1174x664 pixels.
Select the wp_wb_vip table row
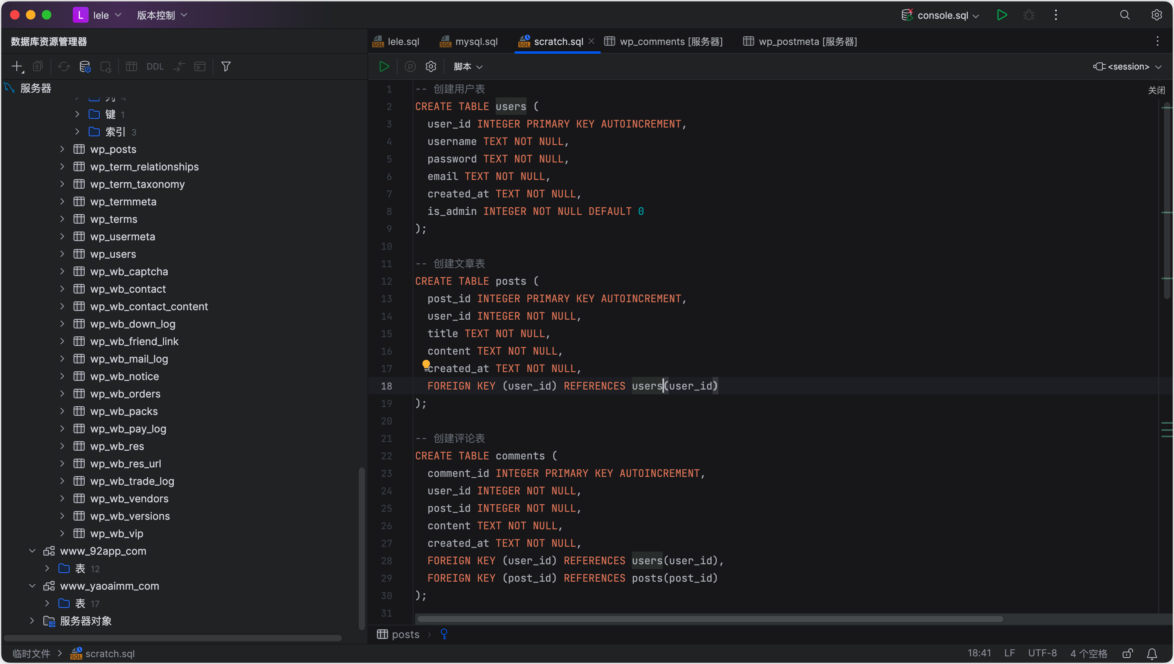tap(183, 534)
